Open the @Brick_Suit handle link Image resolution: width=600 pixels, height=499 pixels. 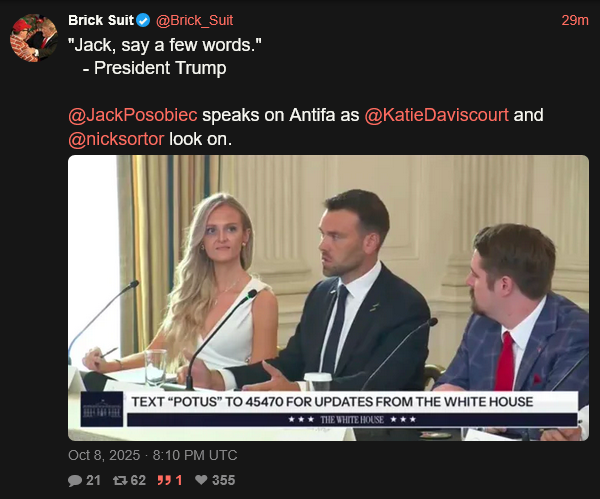pos(194,20)
